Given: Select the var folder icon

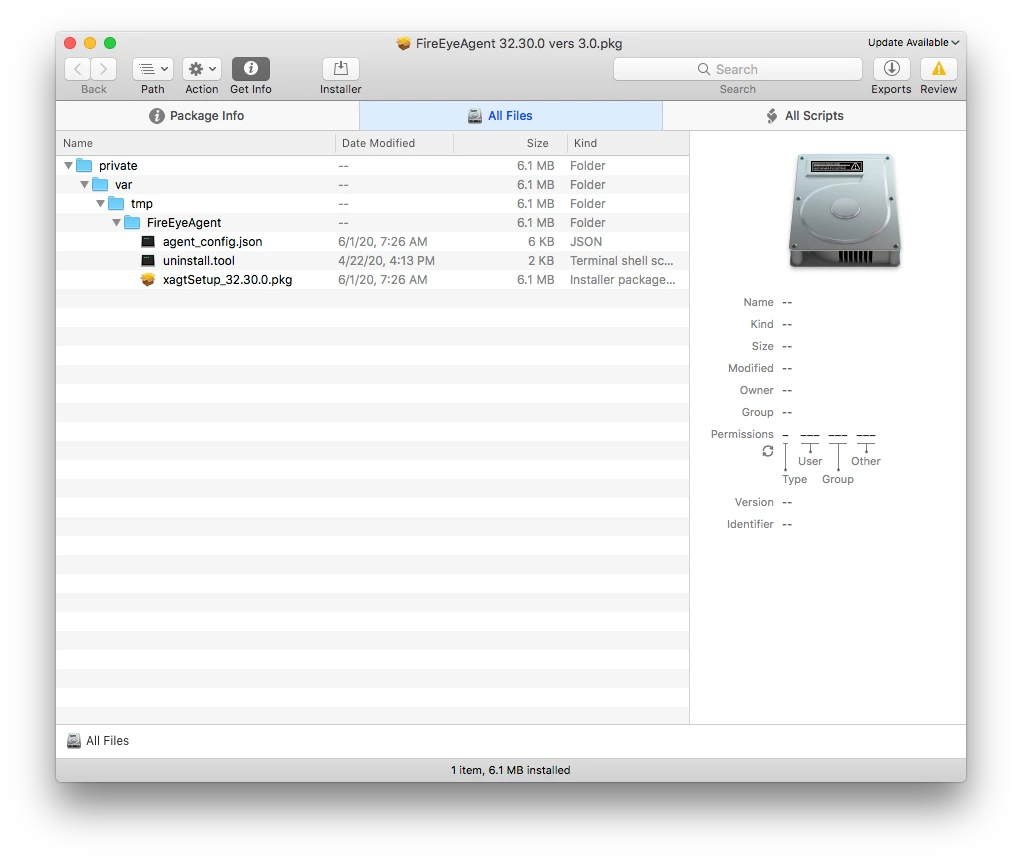Looking at the screenshot, I should (x=100, y=184).
